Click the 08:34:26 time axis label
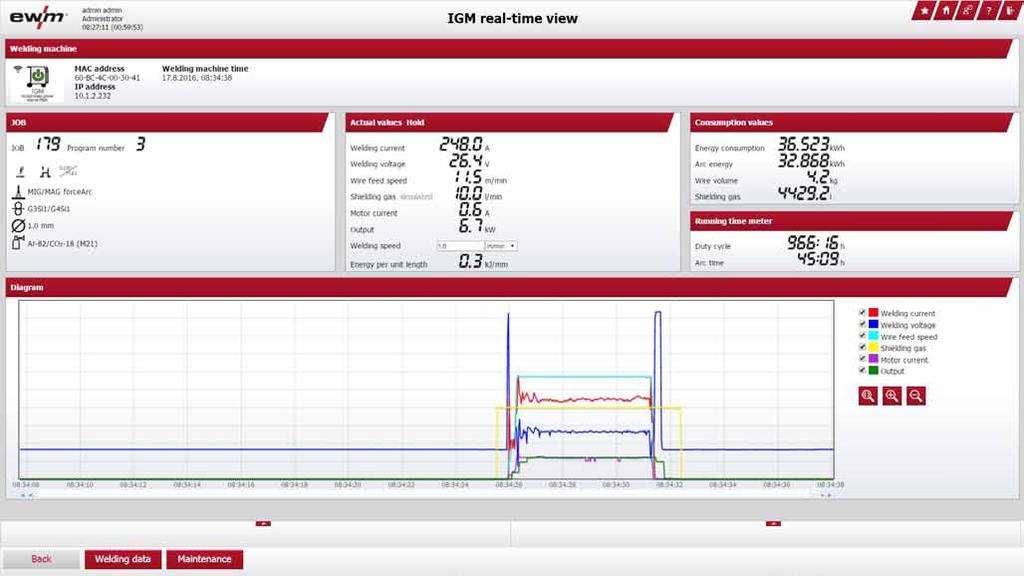 (508, 485)
